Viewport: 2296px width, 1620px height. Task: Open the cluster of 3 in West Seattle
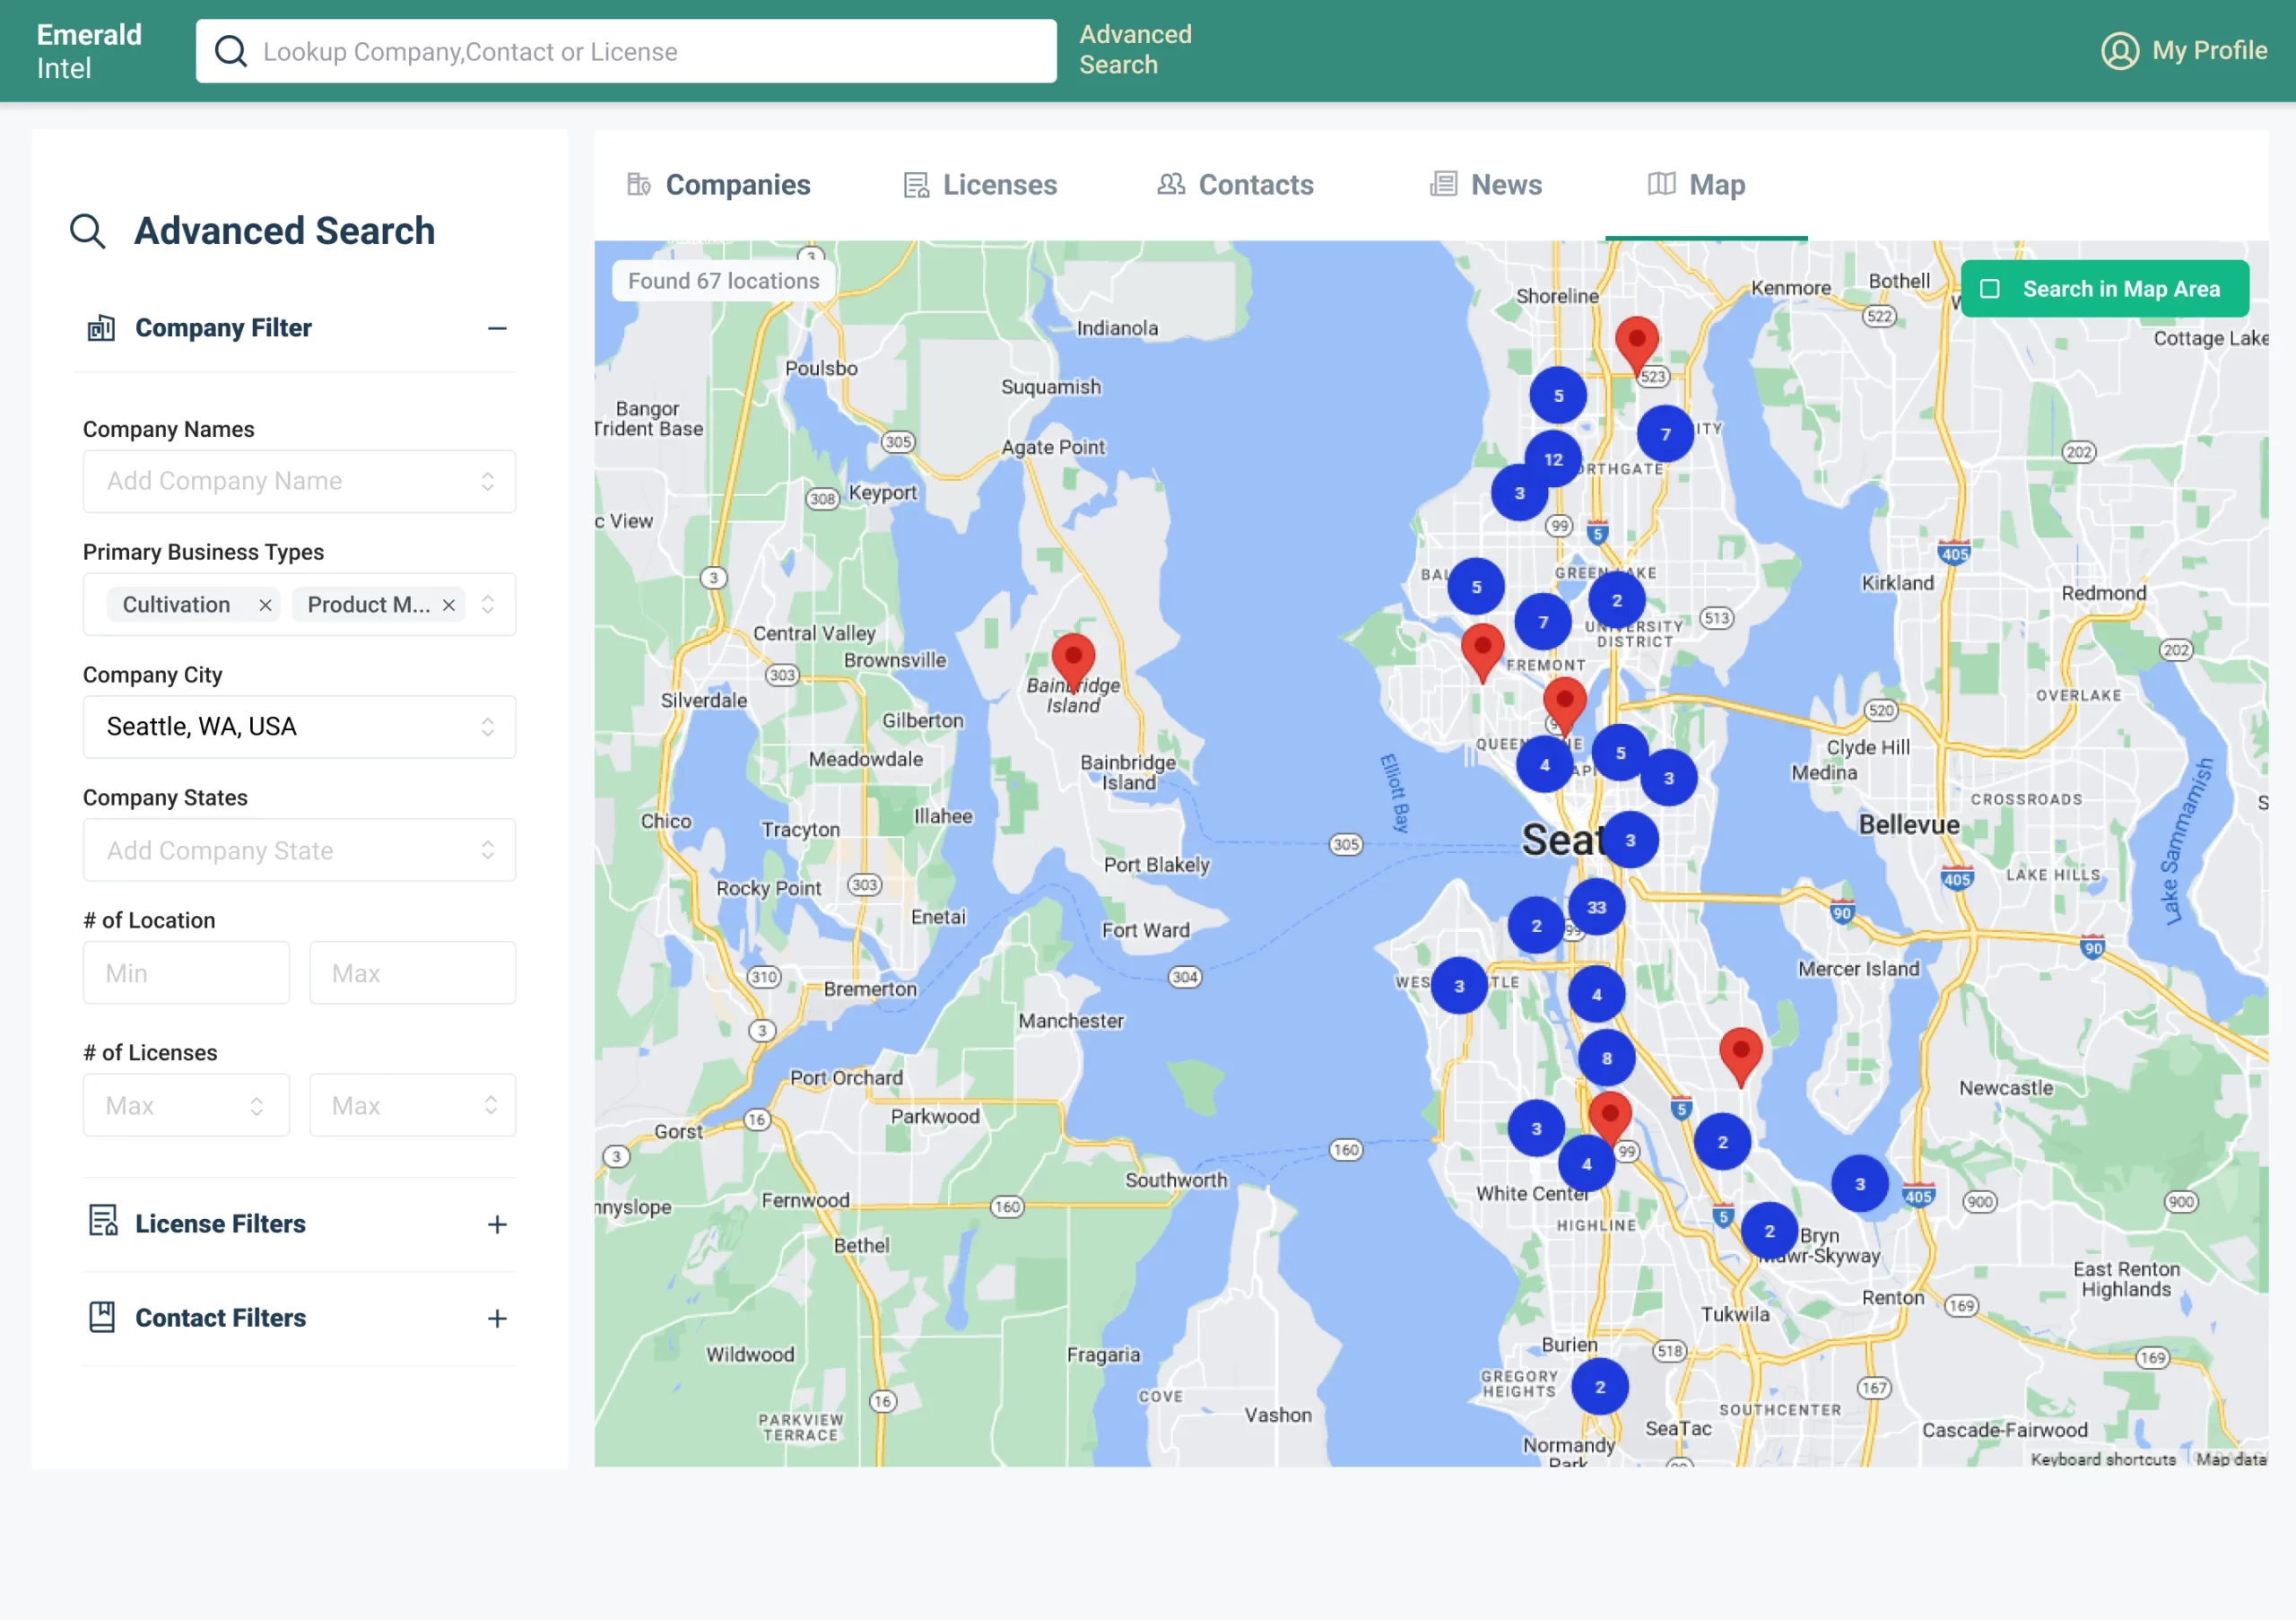pyautogui.click(x=1459, y=986)
